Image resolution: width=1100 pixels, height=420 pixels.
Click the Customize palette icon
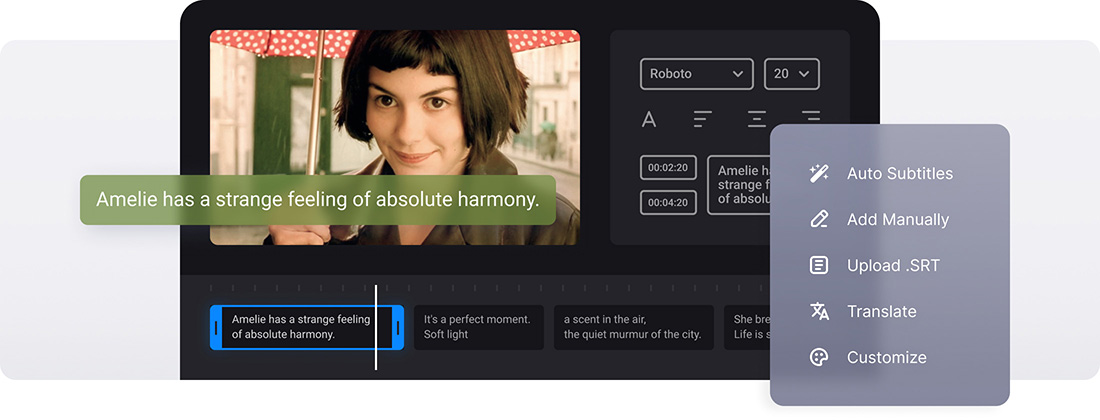click(819, 357)
